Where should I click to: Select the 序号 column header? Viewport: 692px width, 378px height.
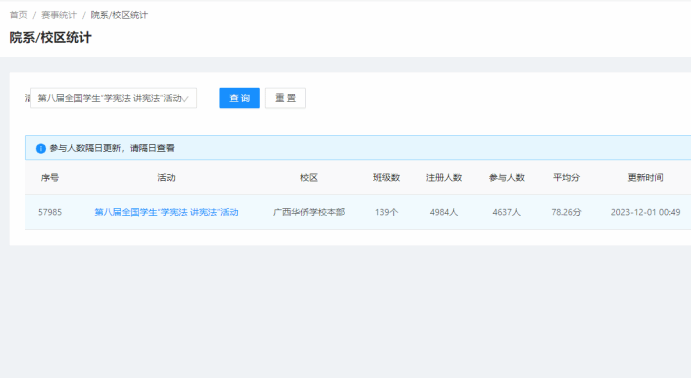(x=50, y=178)
